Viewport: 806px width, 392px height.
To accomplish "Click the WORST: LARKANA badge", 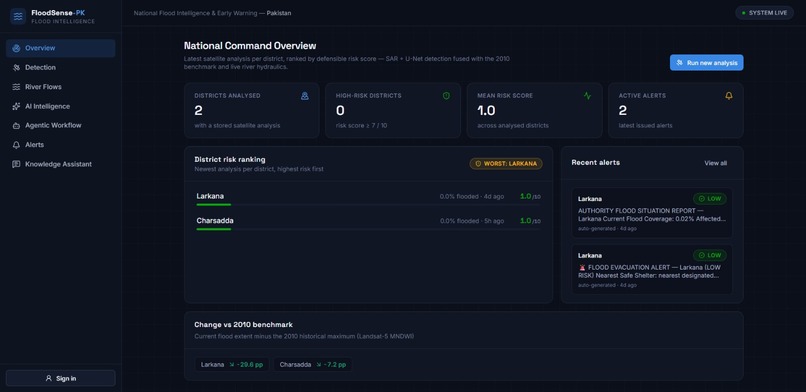I will [x=506, y=164].
